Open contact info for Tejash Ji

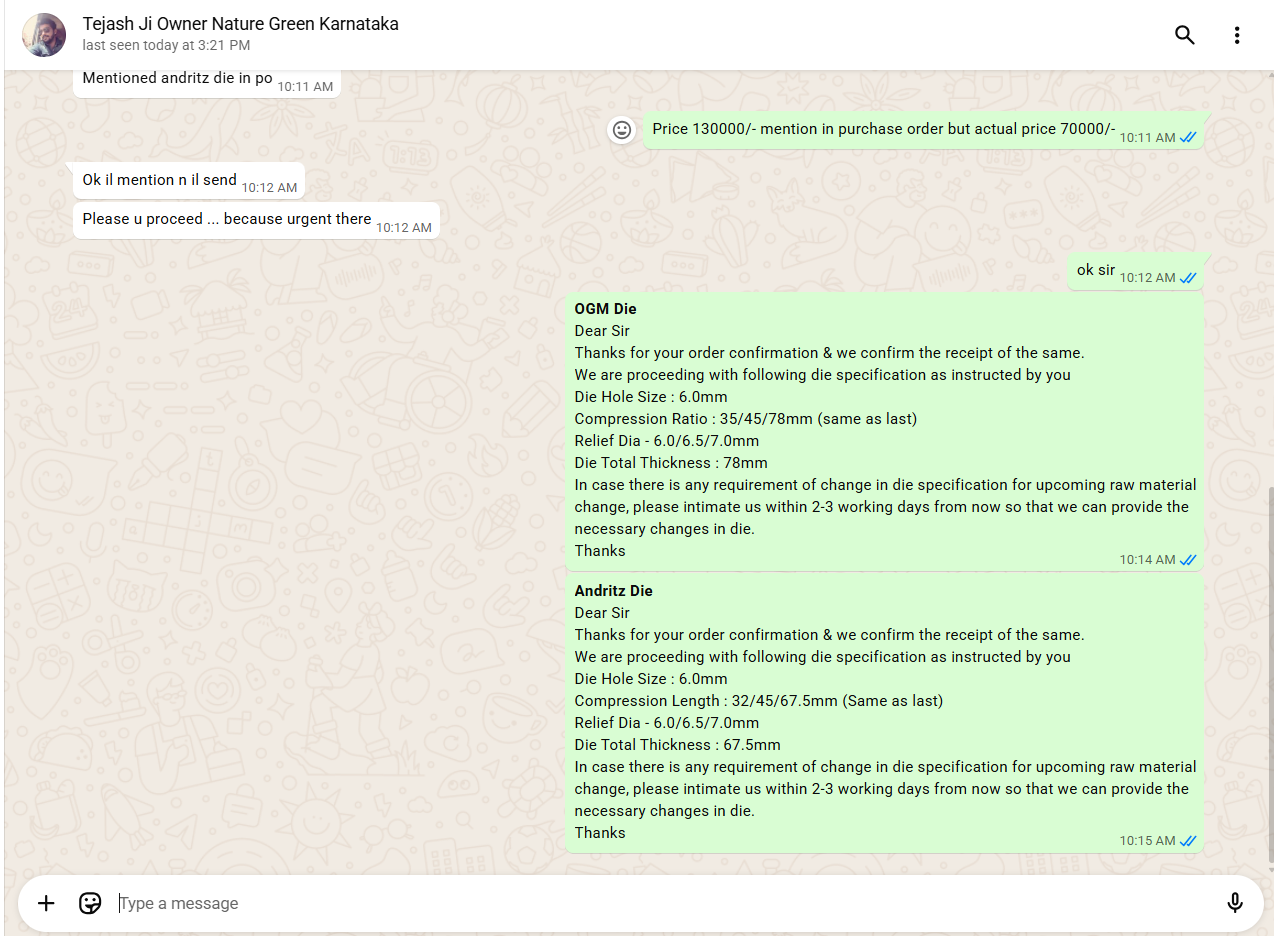[x=240, y=24]
